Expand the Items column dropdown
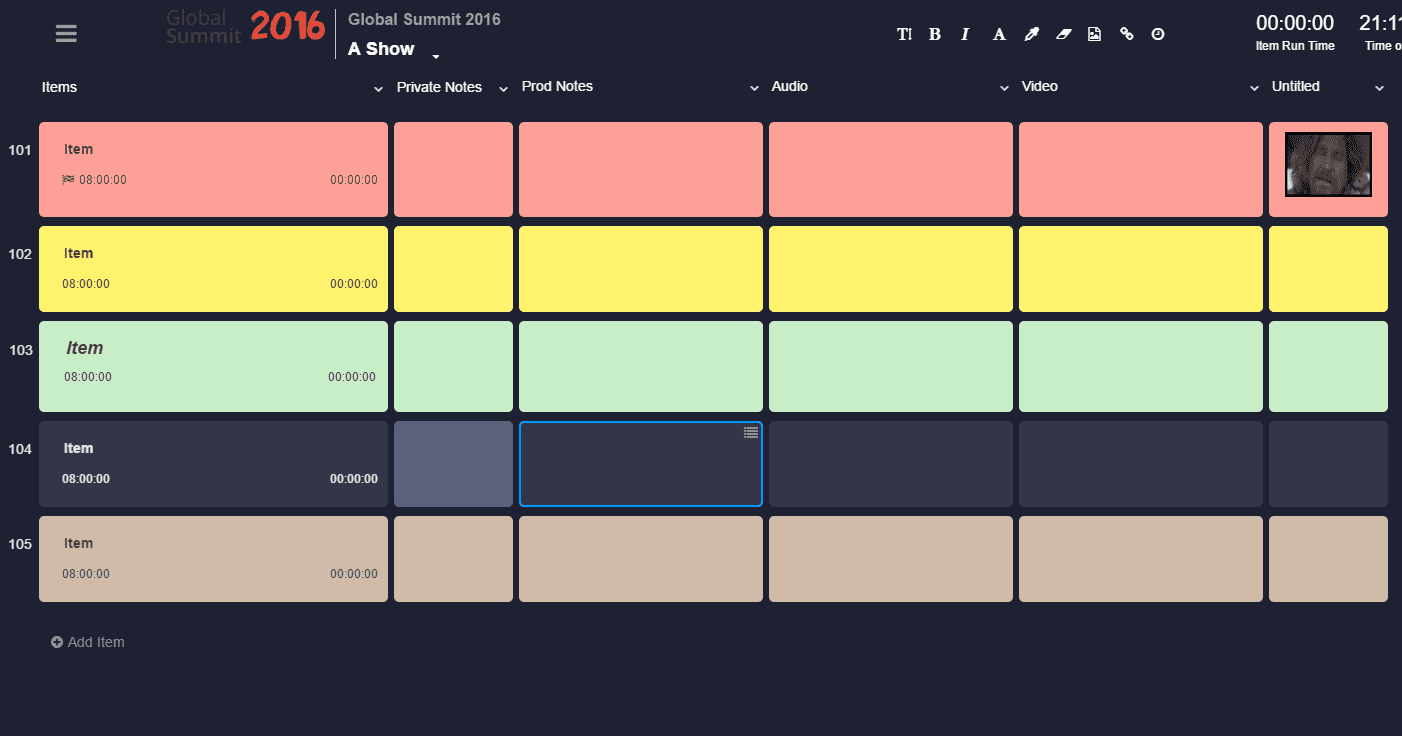This screenshot has height=736, width=1402. tap(378, 88)
